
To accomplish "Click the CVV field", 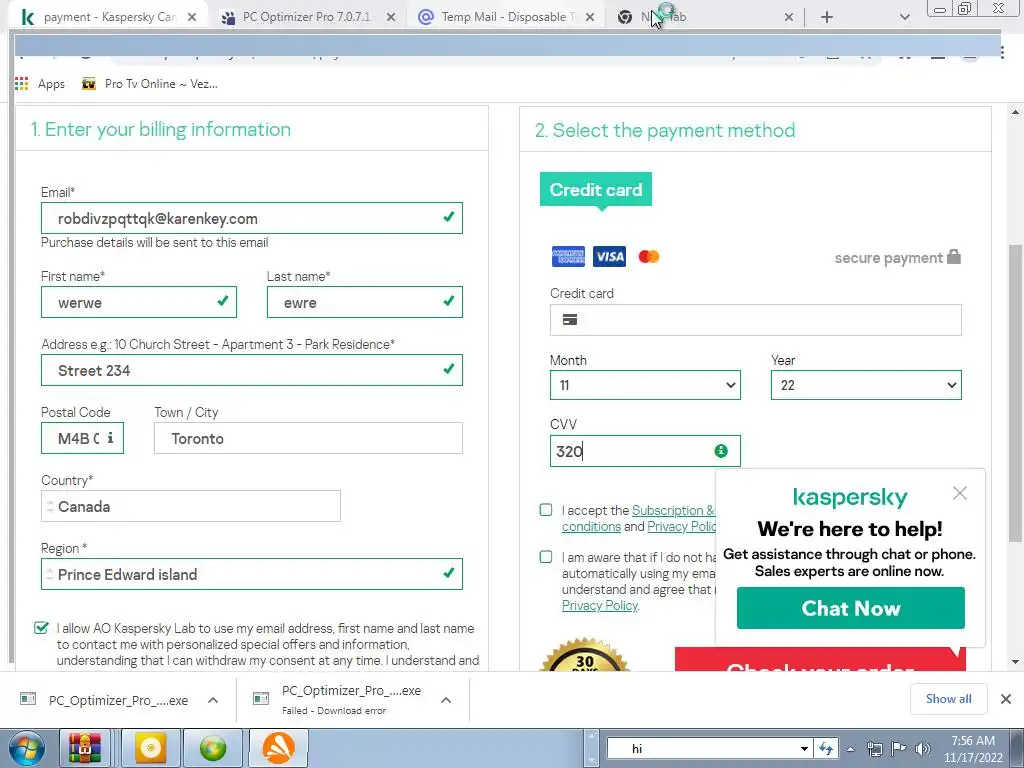I will (x=645, y=451).
